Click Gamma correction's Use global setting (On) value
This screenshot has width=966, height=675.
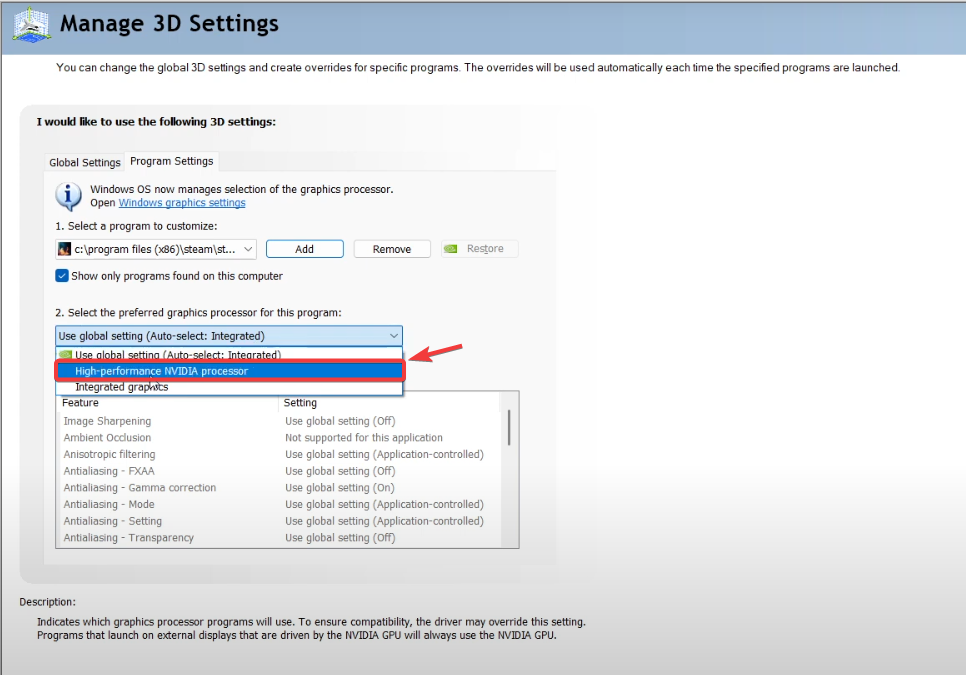(339, 488)
